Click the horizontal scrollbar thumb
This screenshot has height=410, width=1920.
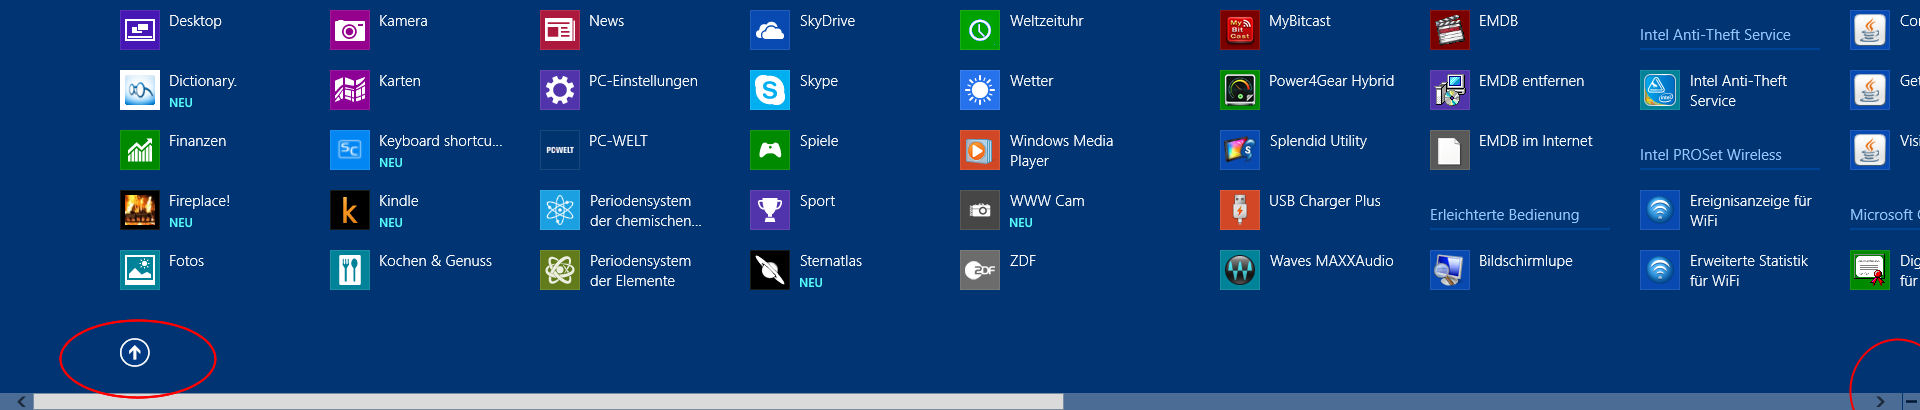coord(548,401)
